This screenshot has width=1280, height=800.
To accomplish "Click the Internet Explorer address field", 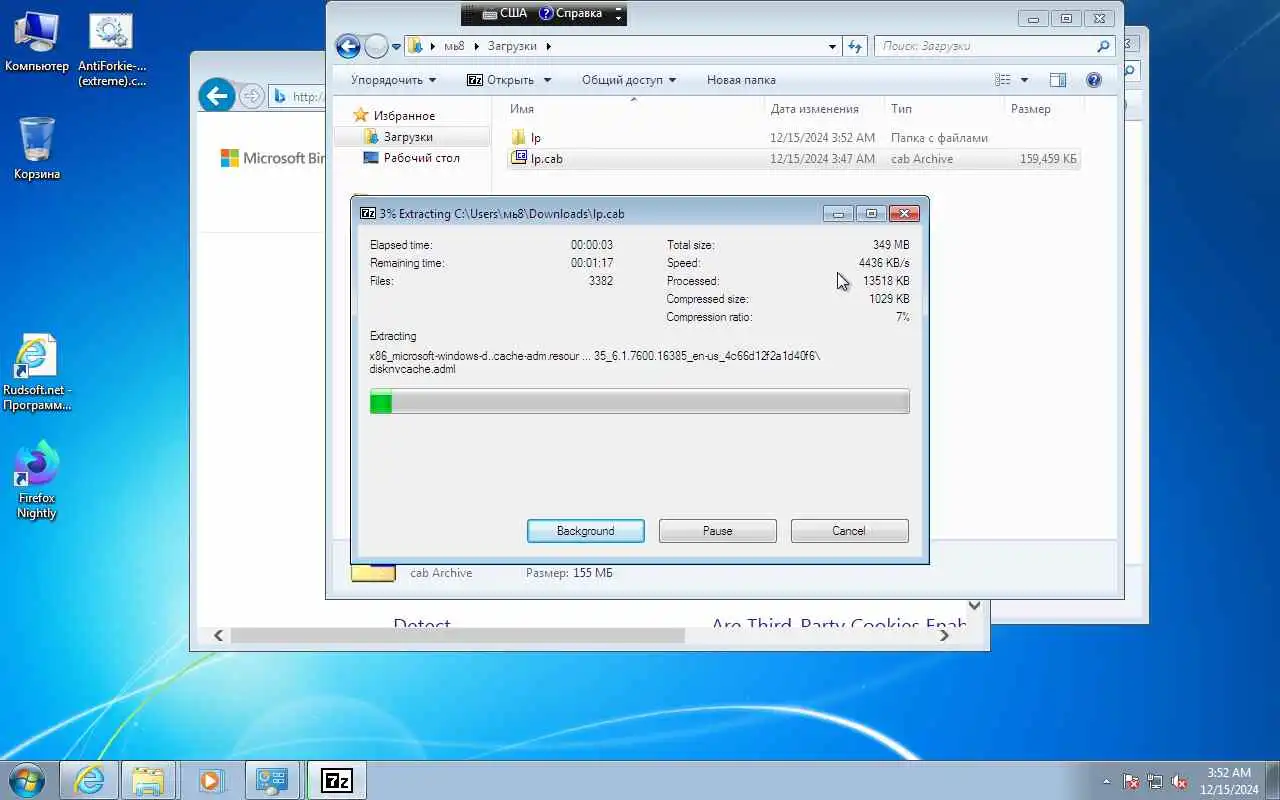I will (x=297, y=96).
